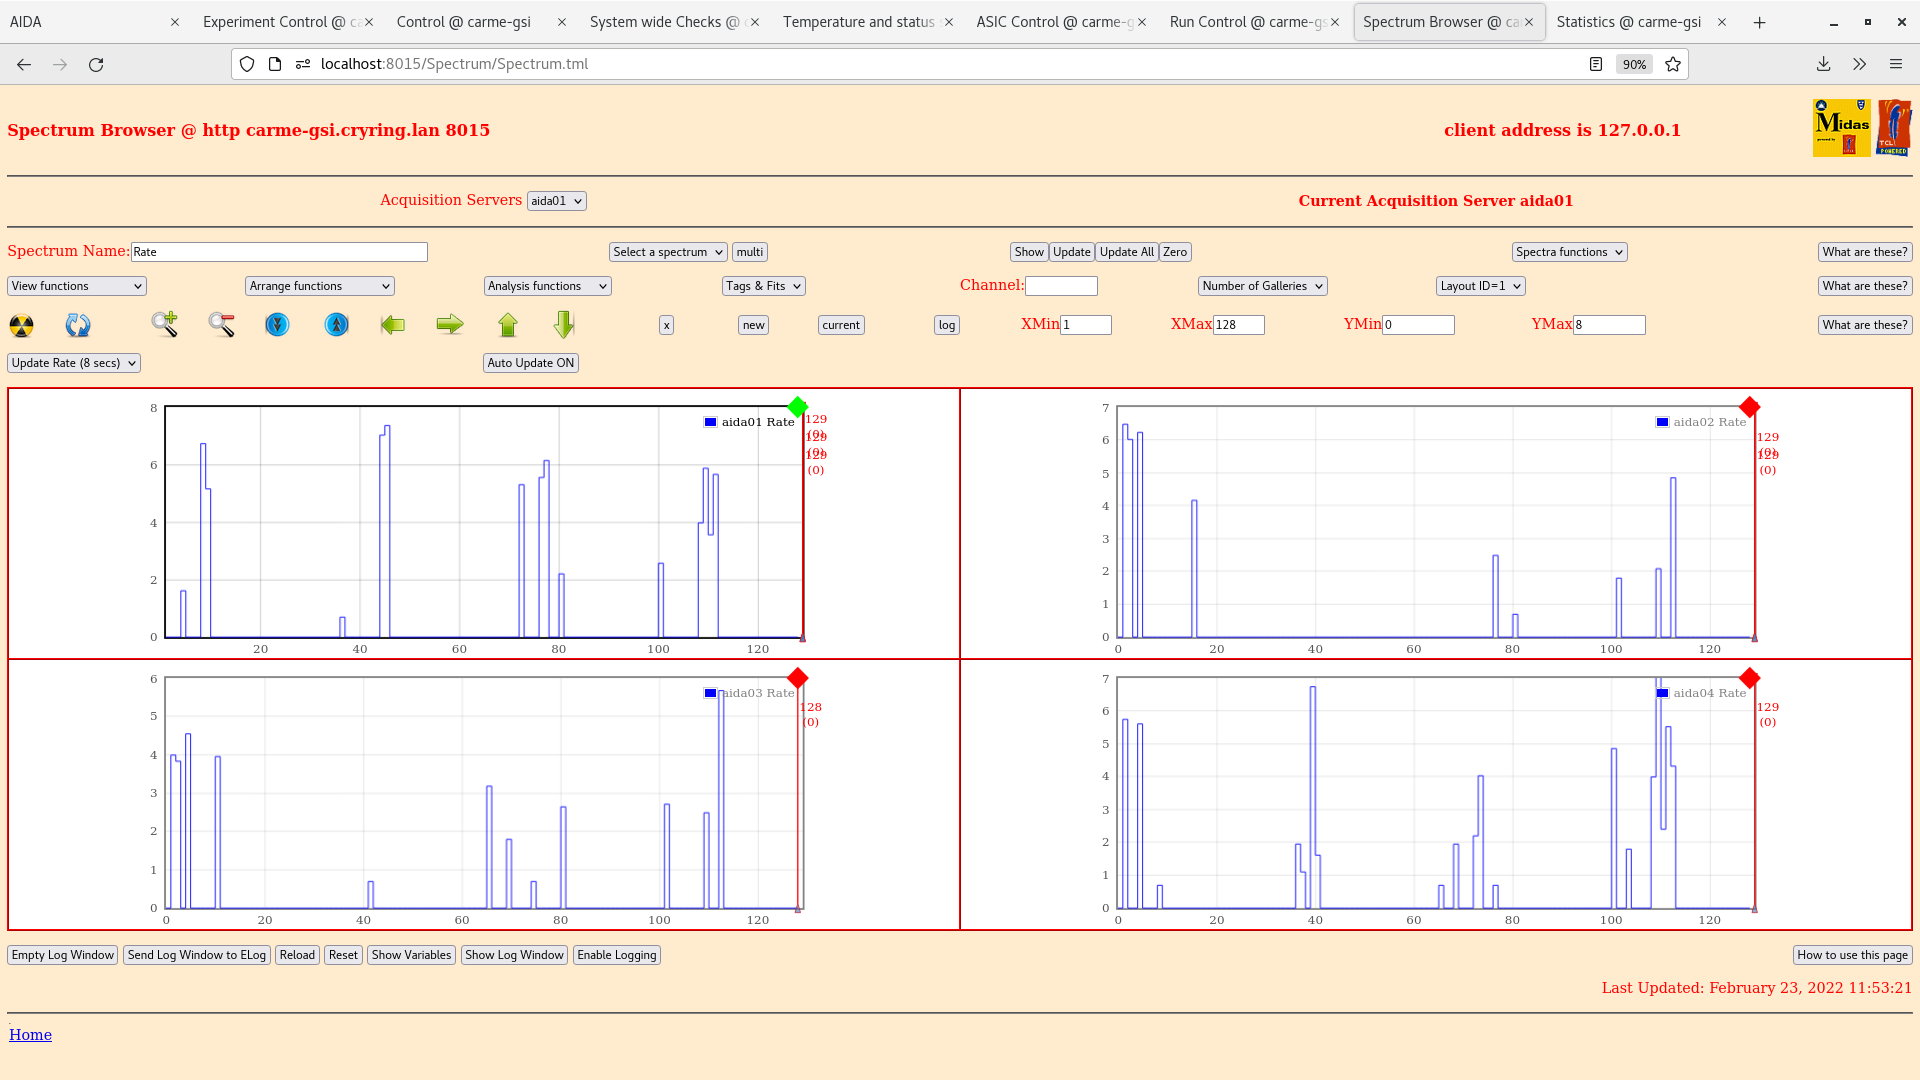Click the Midas logo icon
Screen dimensions: 1920x1080
pos(1841,128)
